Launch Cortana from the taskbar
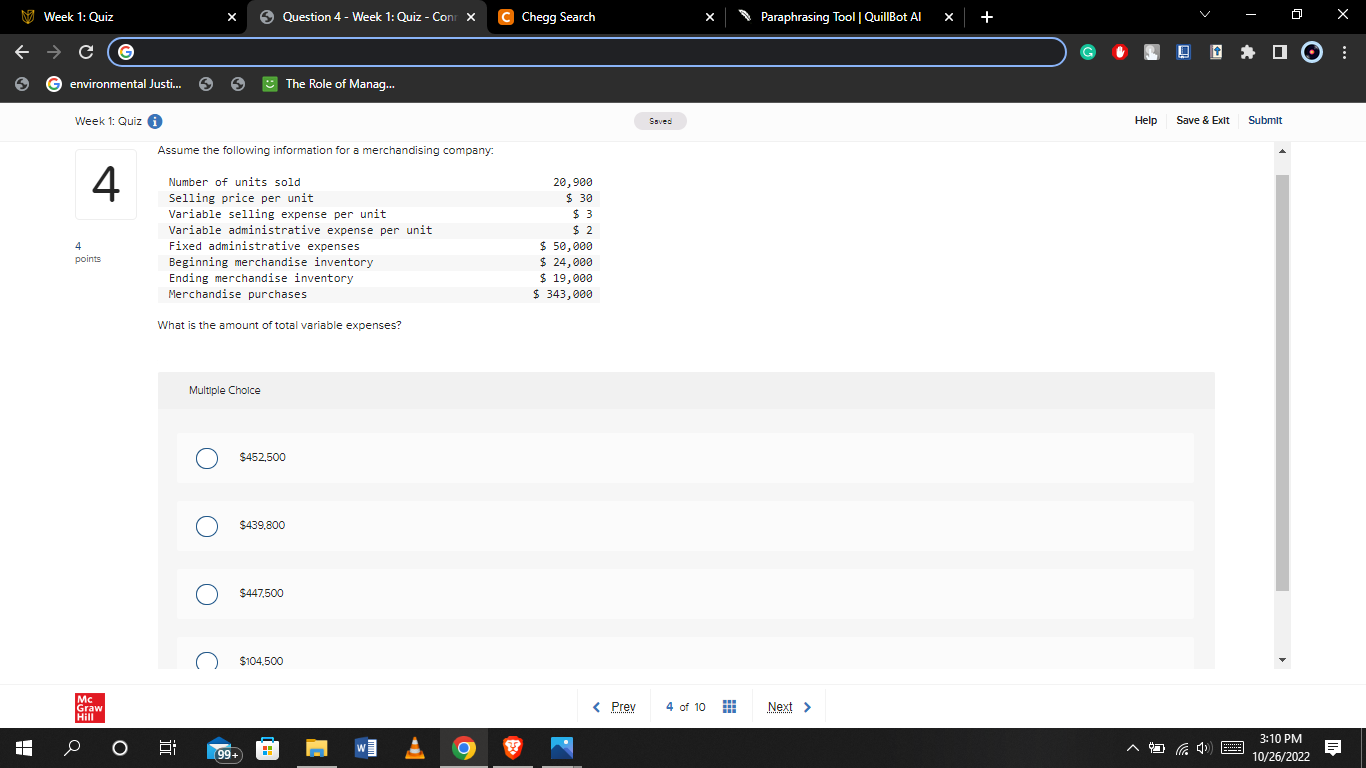The width and height of the screenshot is (1366, 768). [x=120, y=748]
